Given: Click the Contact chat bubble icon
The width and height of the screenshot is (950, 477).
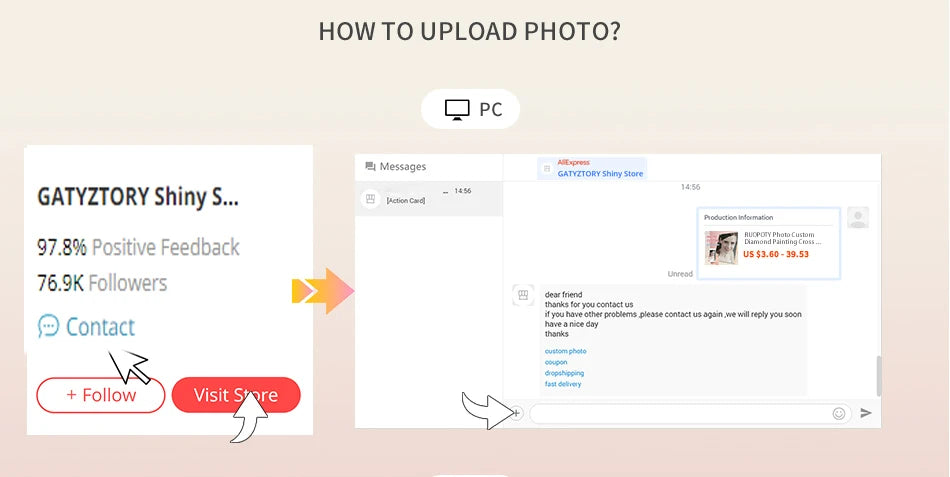Looking at the screenshot, I should tap(48, 326).
